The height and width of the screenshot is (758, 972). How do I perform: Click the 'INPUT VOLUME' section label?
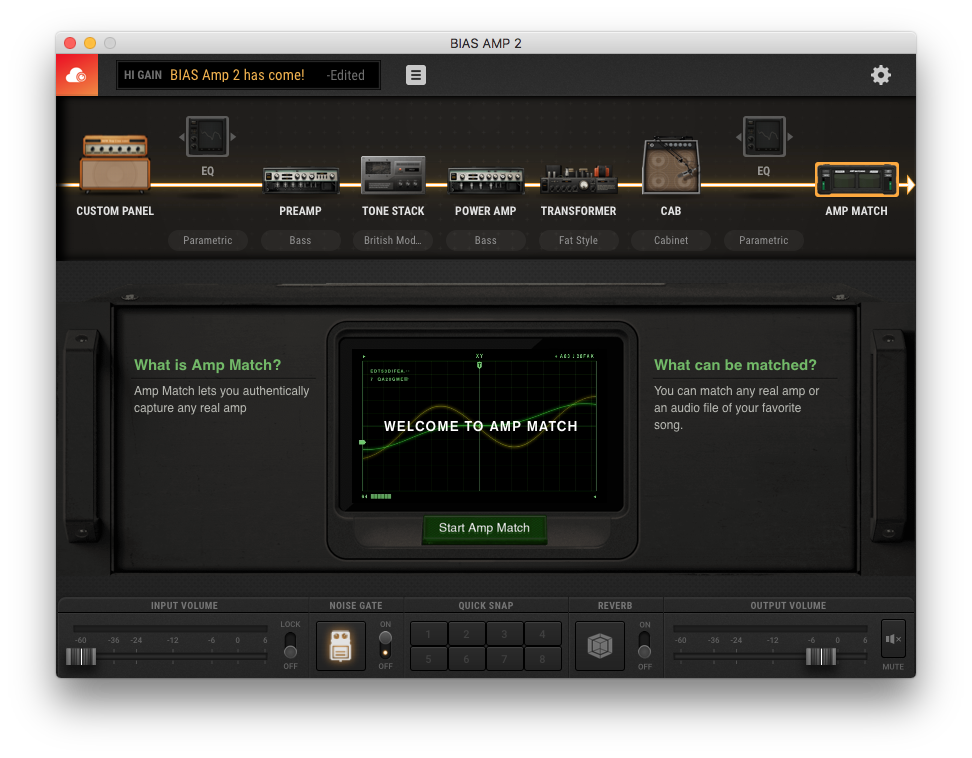[184, 606]
